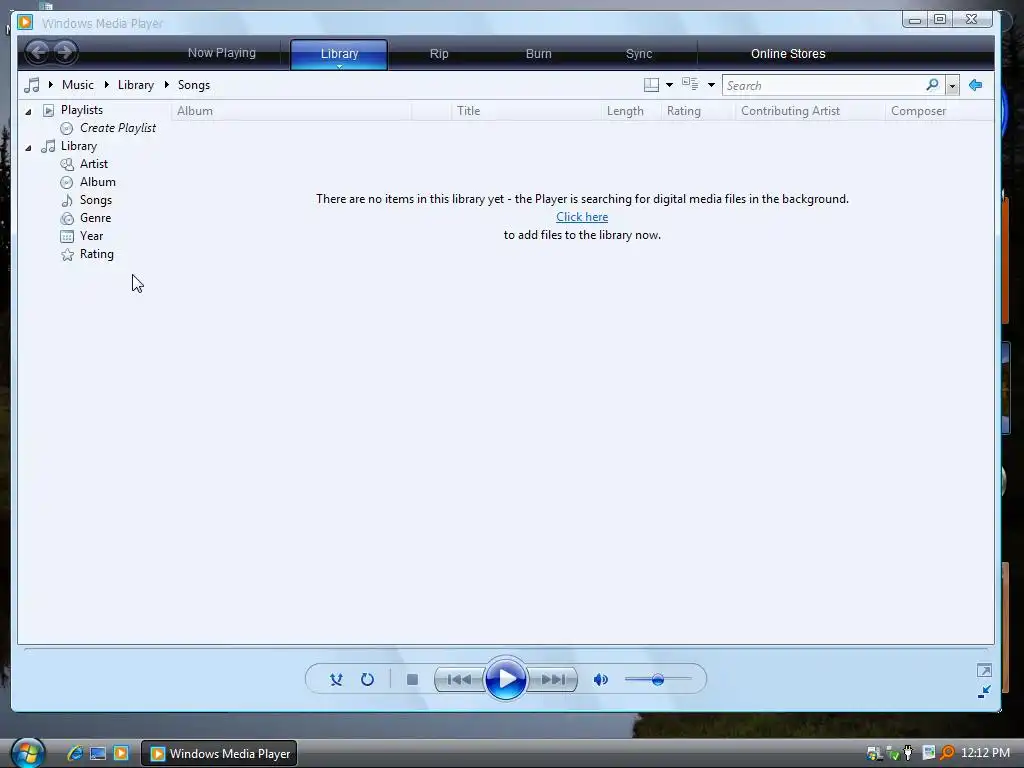Open the Burn tab
1024x768 pixels.
click(539, 54)
